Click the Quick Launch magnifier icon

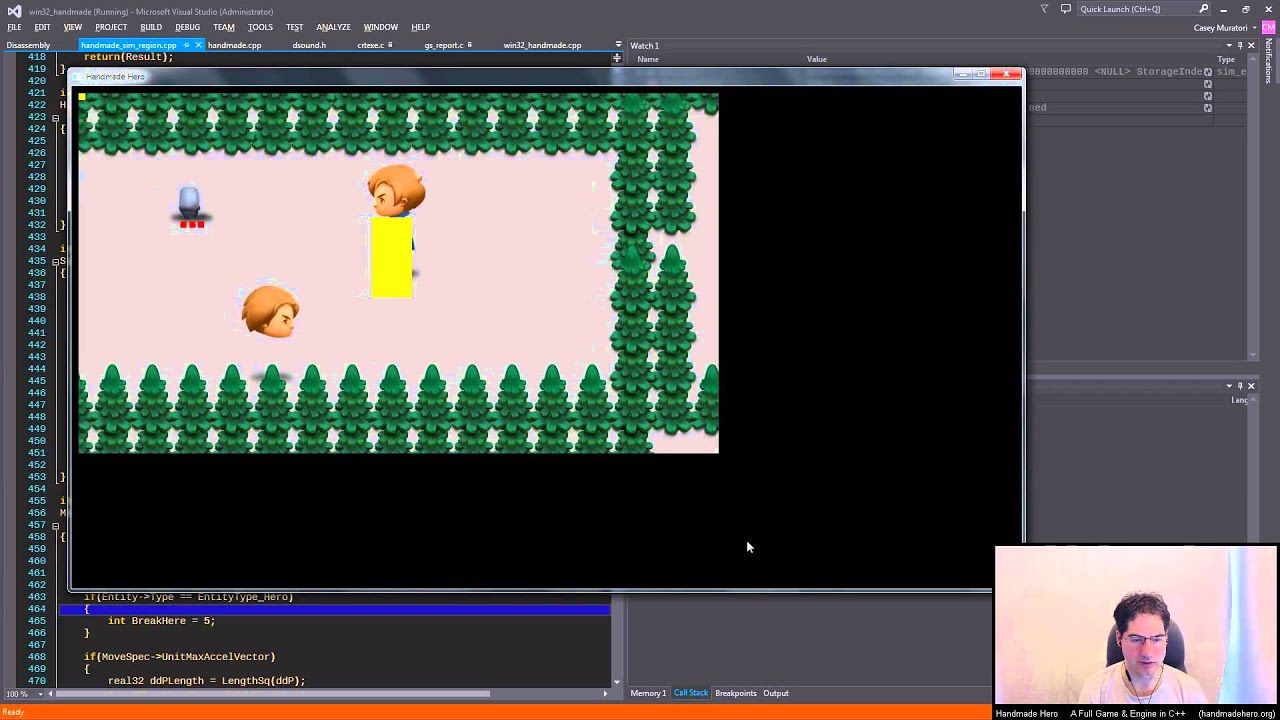pos(1203,9)
